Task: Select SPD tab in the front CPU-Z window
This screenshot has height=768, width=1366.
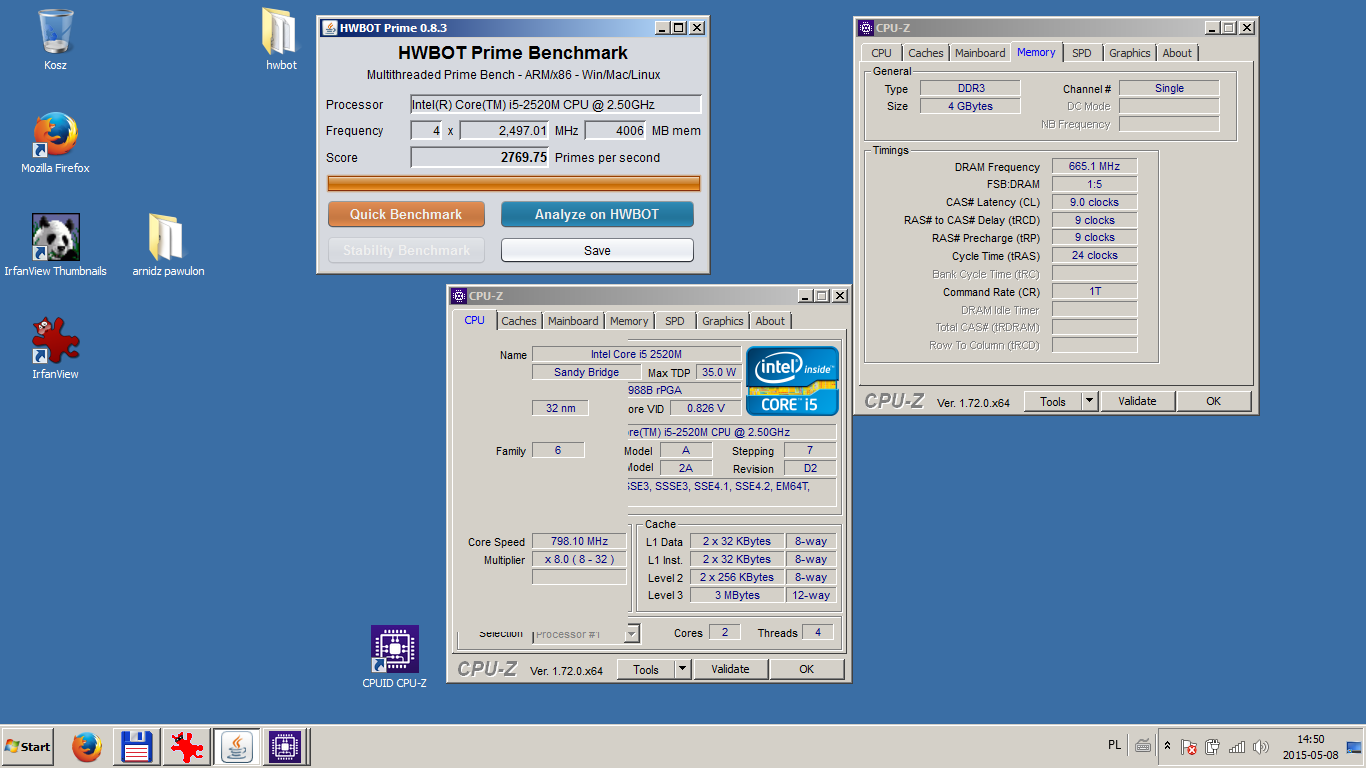Action: click(675, 321)
